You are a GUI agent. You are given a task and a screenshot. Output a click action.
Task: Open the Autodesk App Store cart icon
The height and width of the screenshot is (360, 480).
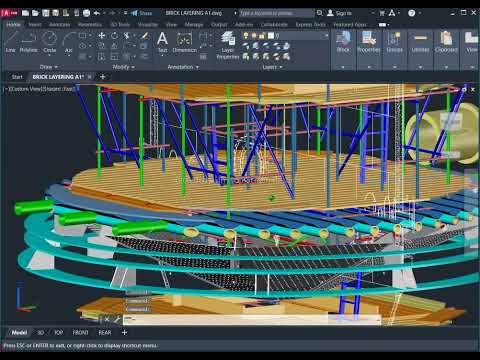[382, 13]
